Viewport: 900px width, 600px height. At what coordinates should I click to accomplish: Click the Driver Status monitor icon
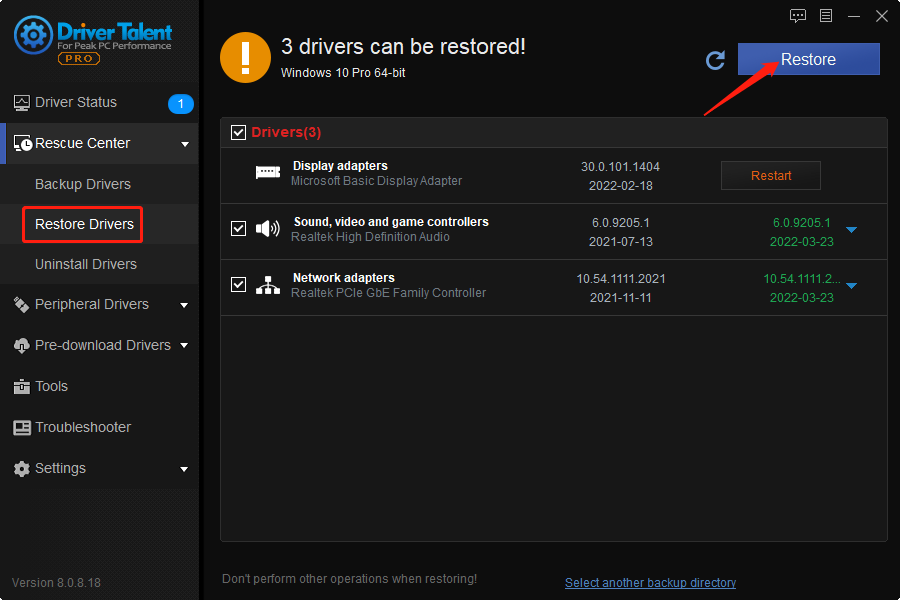[x=21, y=103]
